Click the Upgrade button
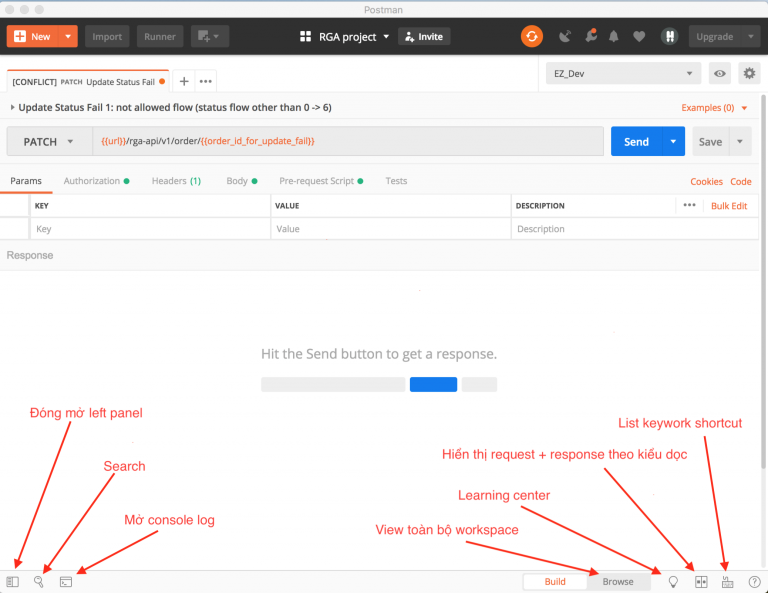The height and width of the screenshot is (593, 768). [715, 36]
